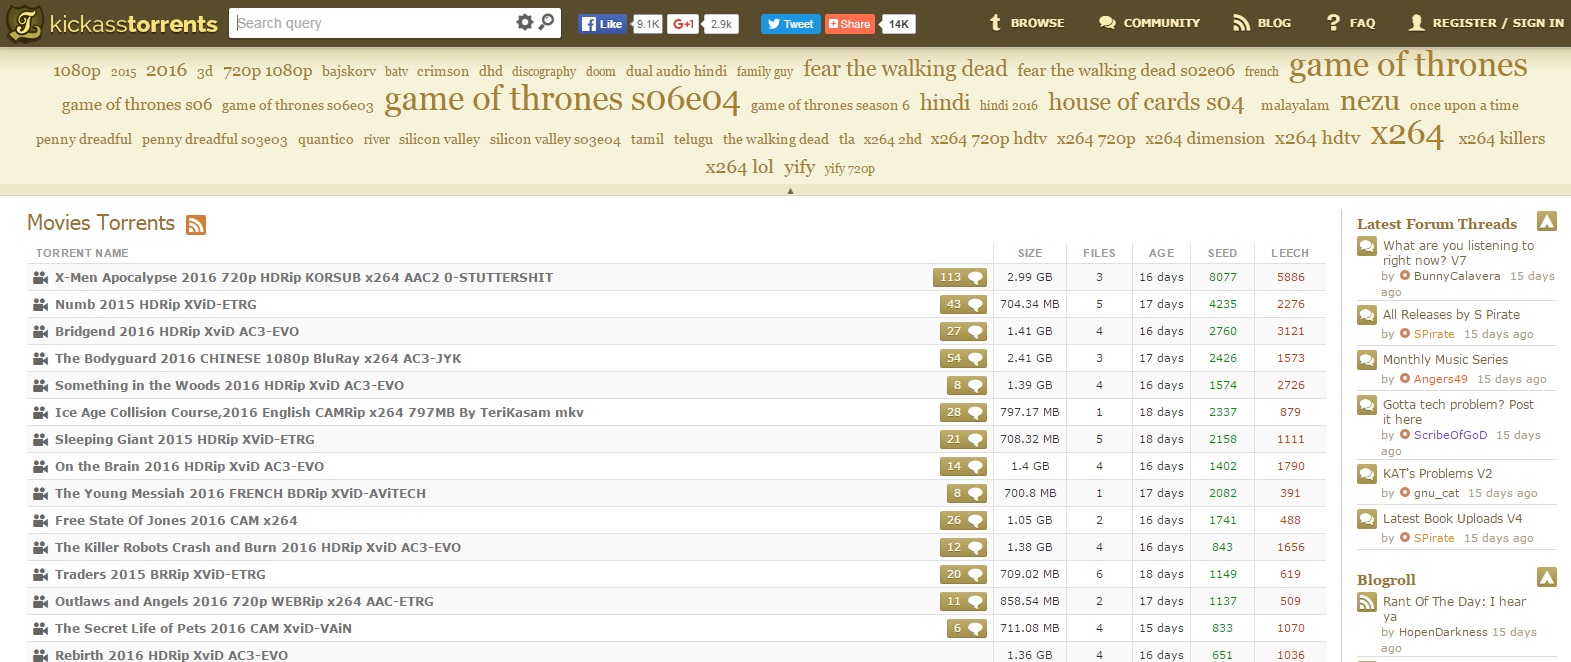This screenshot has height=662, width=1571.
Task: Select the game of thrones s06e04 tag
Action: pos(562,99)
